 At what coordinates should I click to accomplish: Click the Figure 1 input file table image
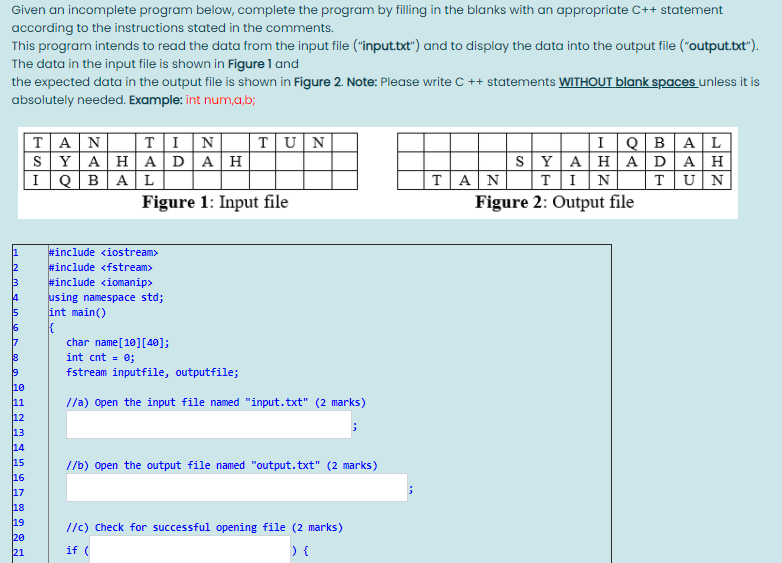pos(191,161)
